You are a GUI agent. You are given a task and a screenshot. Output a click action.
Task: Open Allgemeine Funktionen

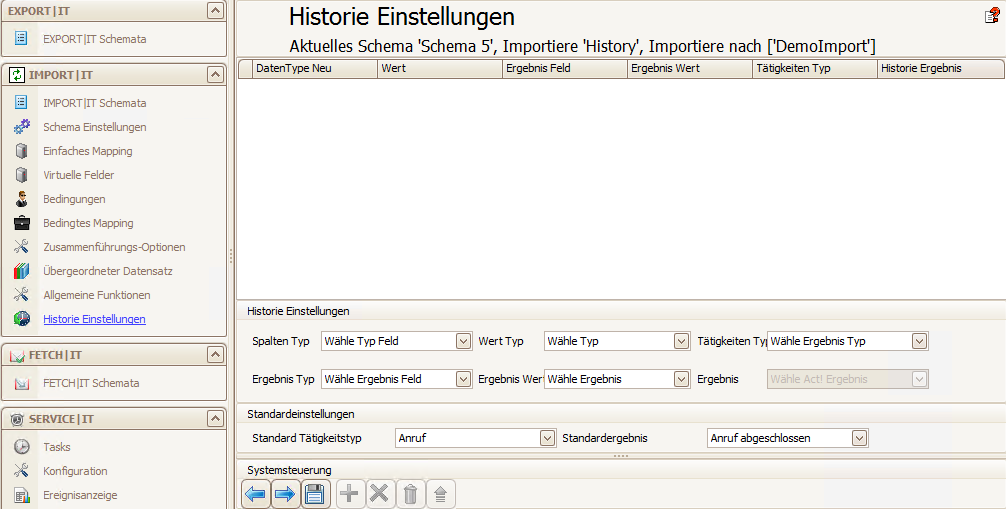(96, 295)
